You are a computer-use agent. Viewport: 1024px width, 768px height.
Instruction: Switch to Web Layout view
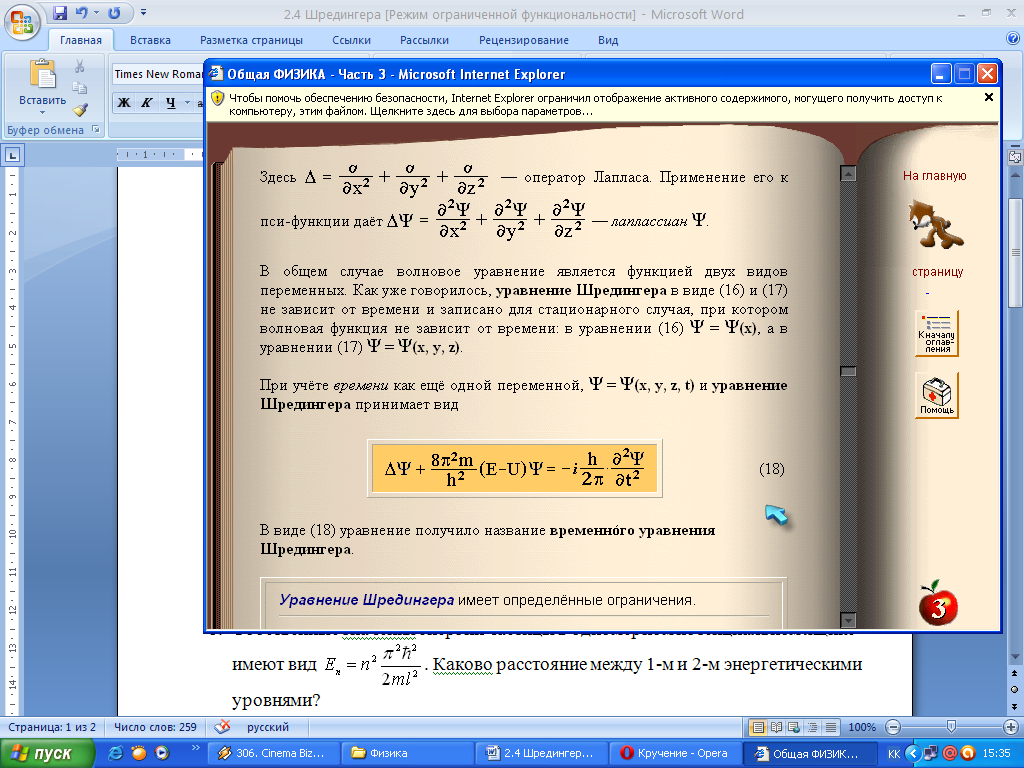[x=794, y=727]
